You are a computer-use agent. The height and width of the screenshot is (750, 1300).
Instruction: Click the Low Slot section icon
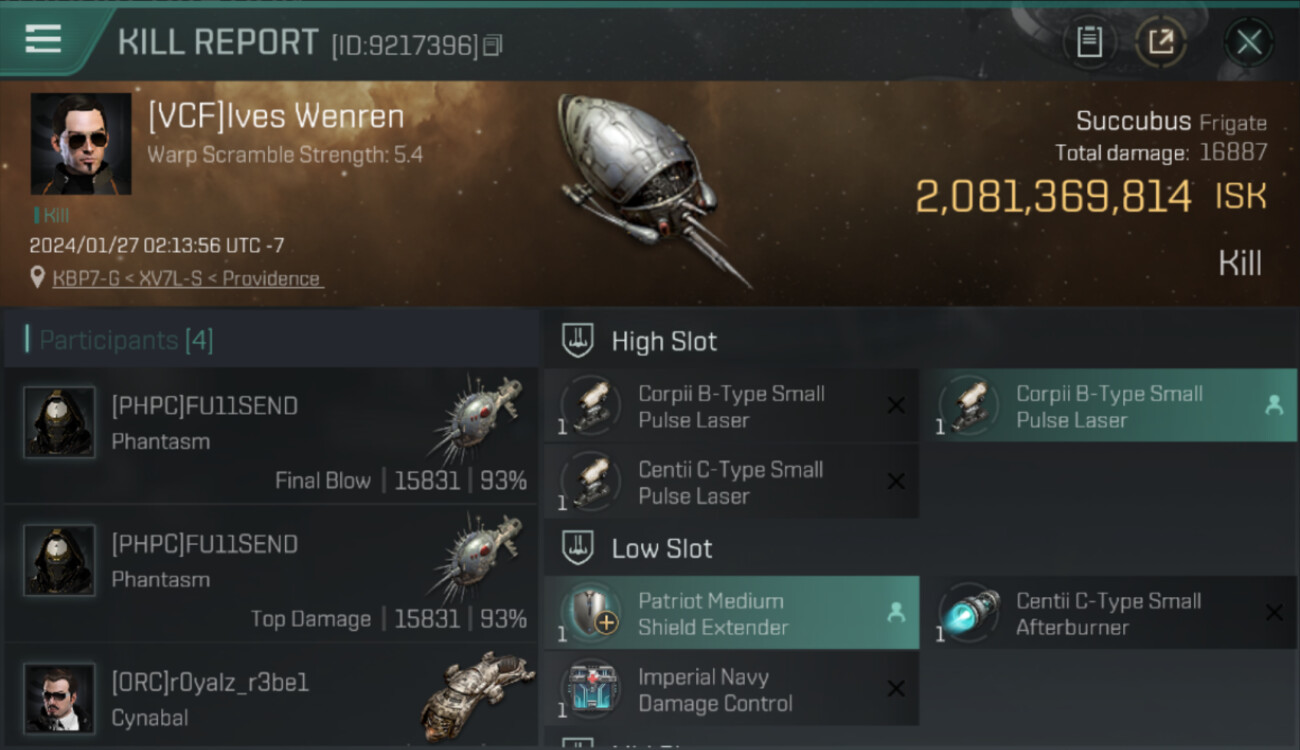pyautogui.click(x=577, y=548)
